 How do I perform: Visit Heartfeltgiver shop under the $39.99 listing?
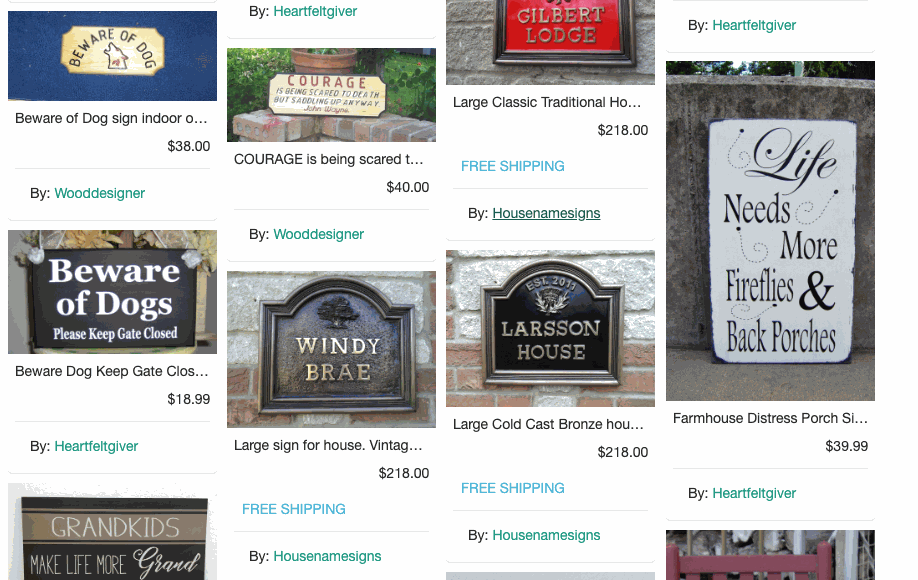tap(754, 493)
